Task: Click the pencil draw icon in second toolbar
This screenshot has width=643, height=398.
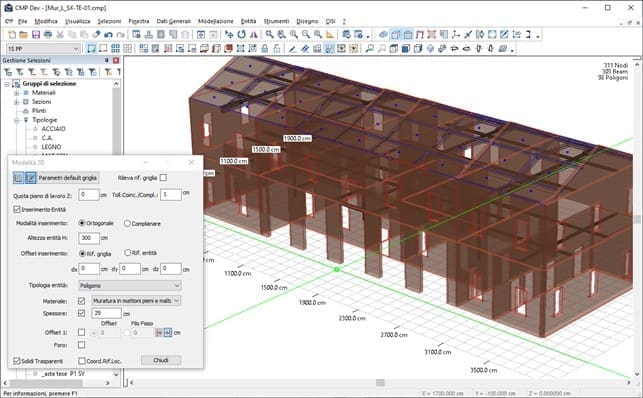Action: 292,49
